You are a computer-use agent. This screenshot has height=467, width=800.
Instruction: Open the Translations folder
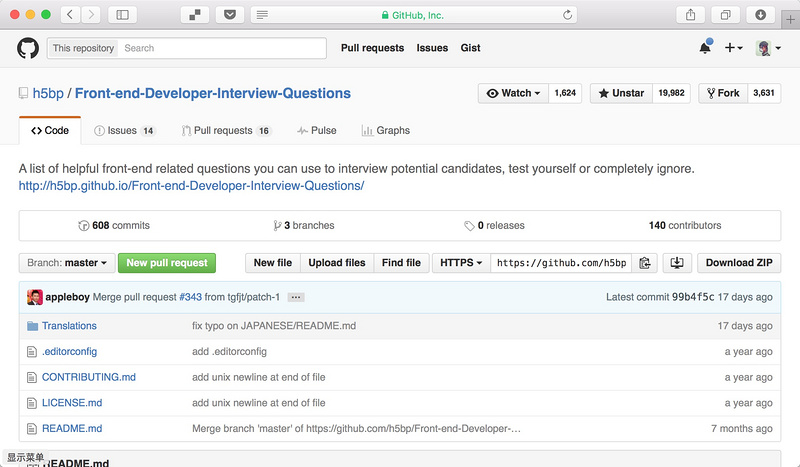pos(69,326)
